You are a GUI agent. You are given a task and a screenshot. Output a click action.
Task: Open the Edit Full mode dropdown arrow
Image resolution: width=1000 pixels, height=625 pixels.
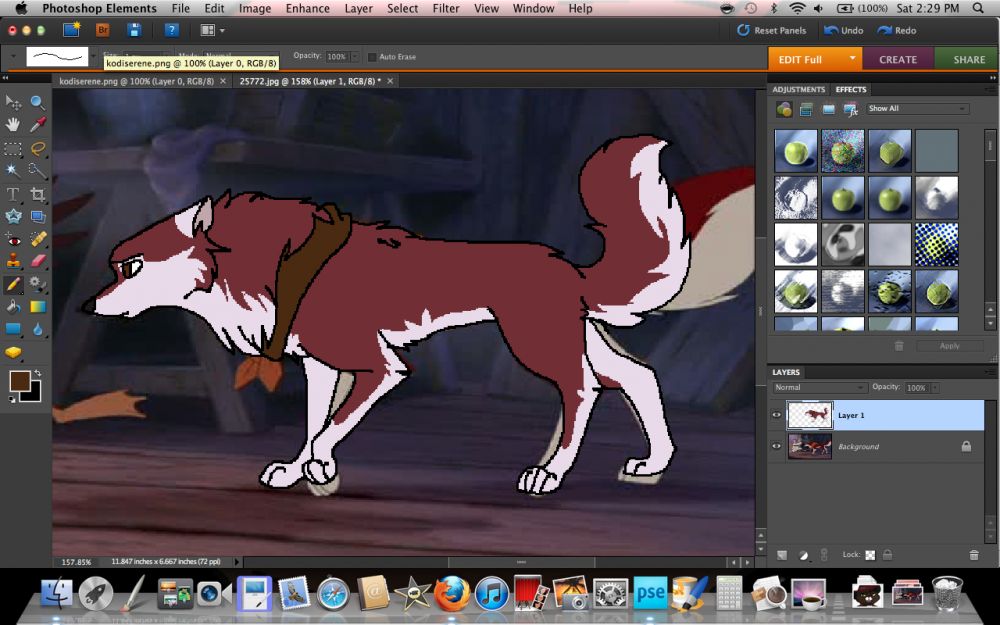tap(852, 58)
